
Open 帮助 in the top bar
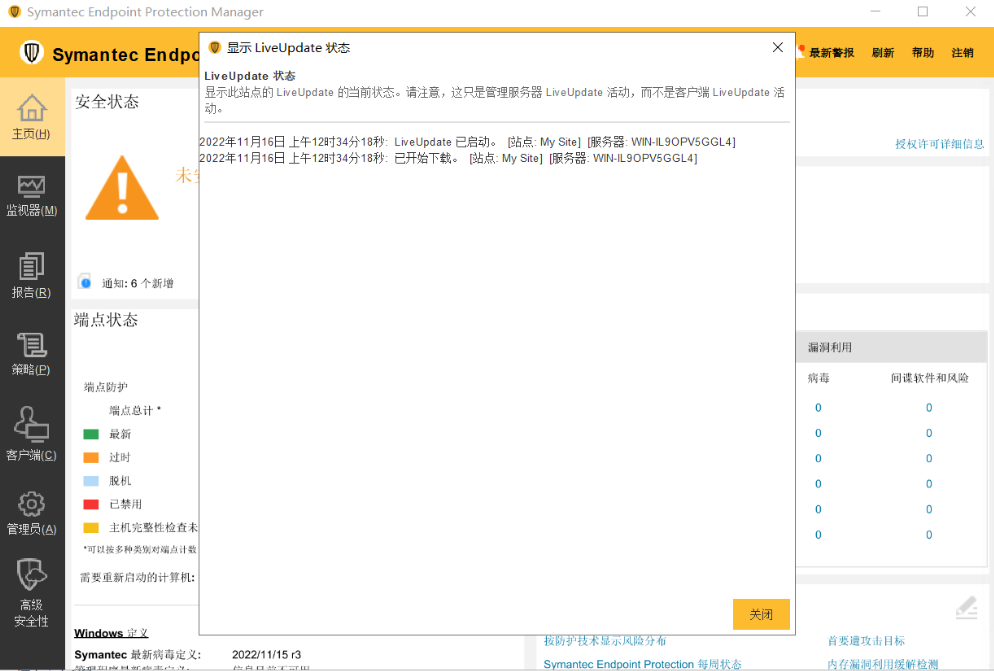pos(922,53)
